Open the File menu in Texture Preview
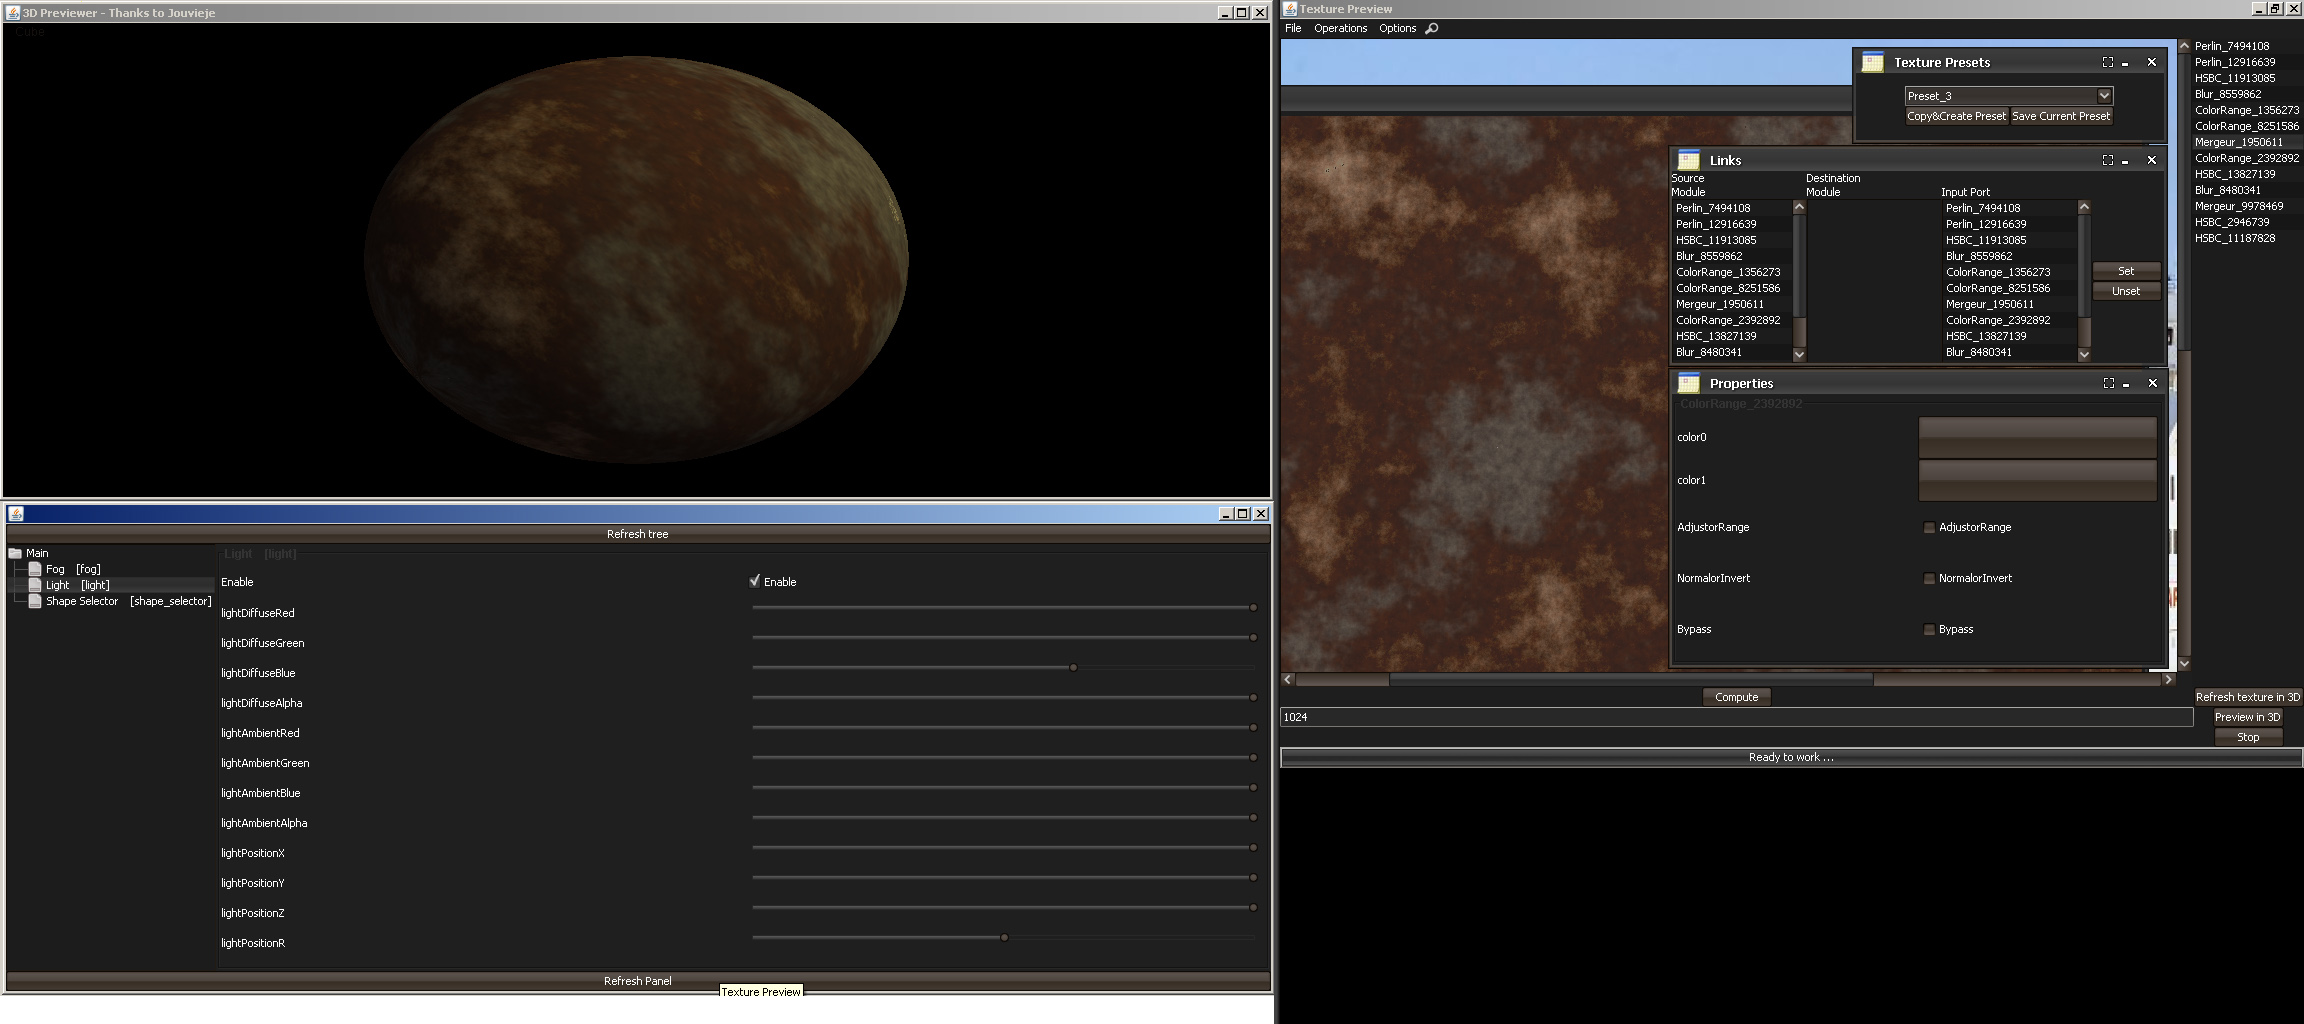2304x1024 pixels. tap(1292, 28)
